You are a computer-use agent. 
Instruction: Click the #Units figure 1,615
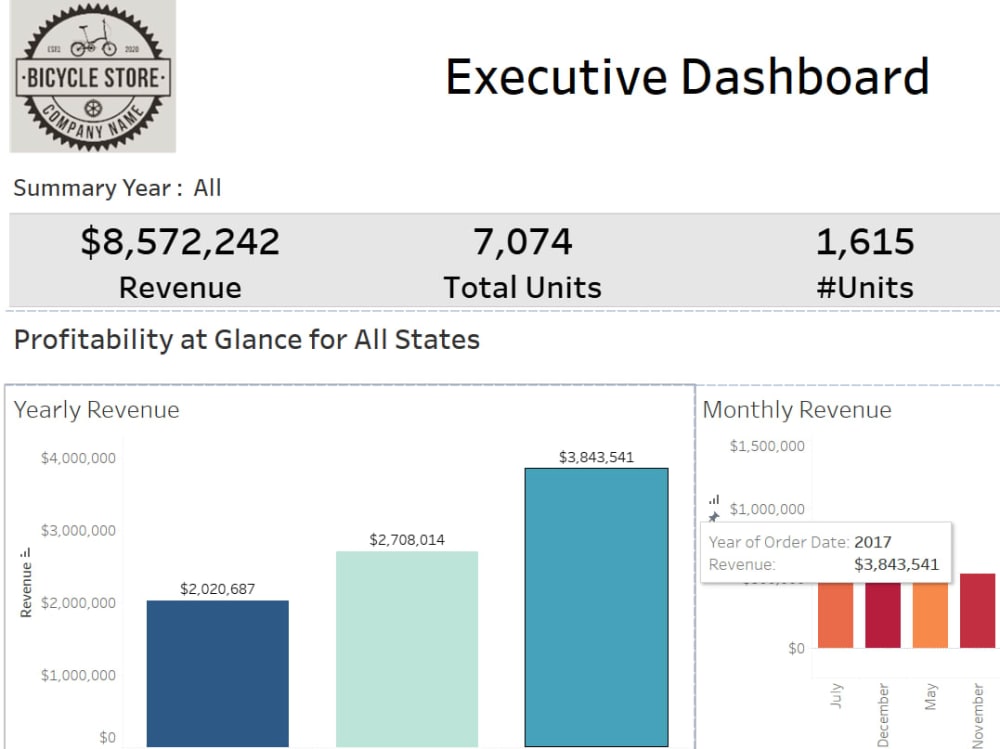click(x=866, y=240)
